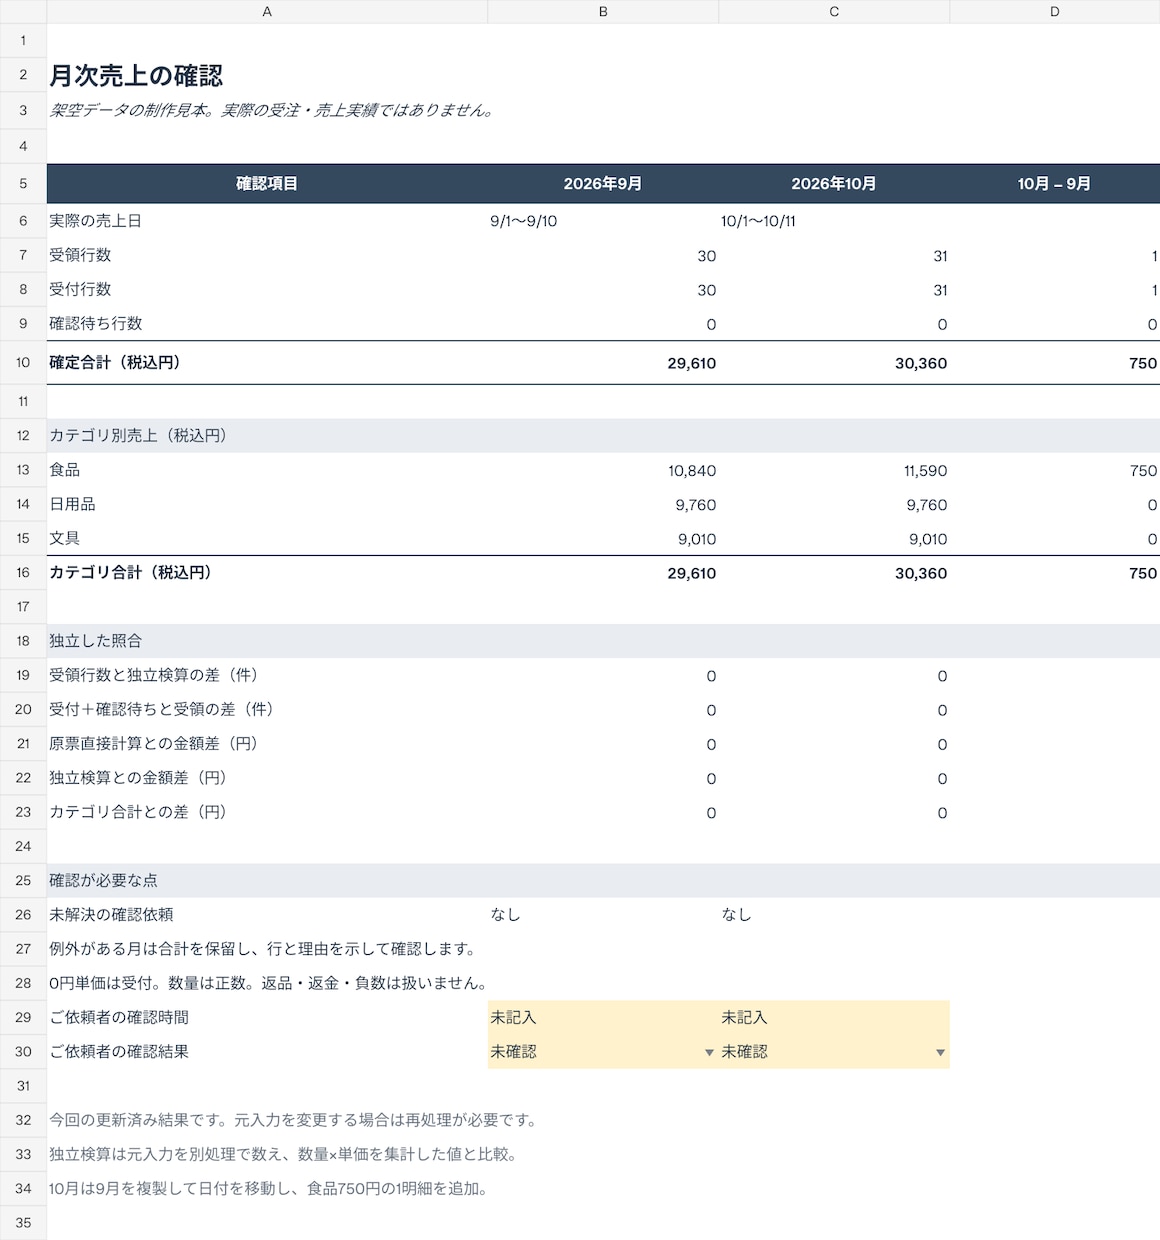Viewport: 1160px width, 1240px height.
Task: Select September 受領行数 value 30
Action: point(603,256)
